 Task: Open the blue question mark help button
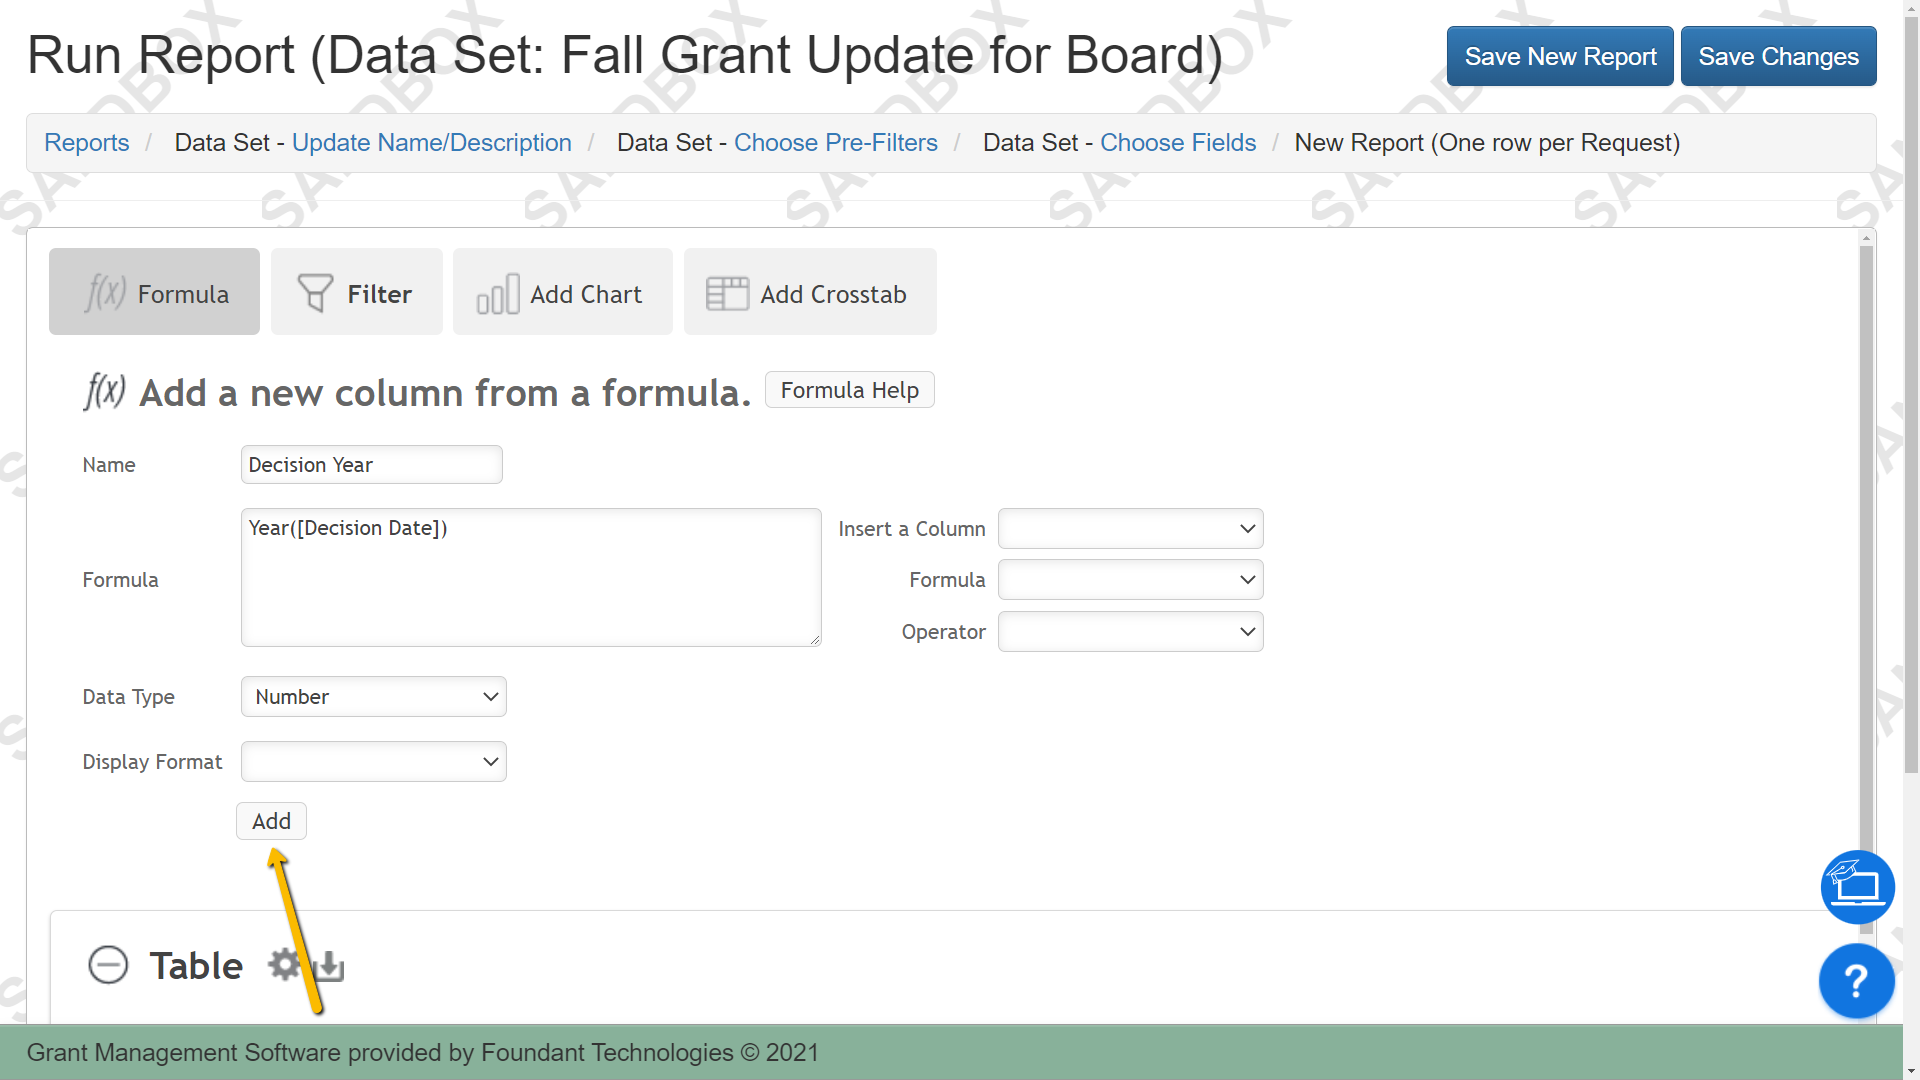tap(1856, 981)
